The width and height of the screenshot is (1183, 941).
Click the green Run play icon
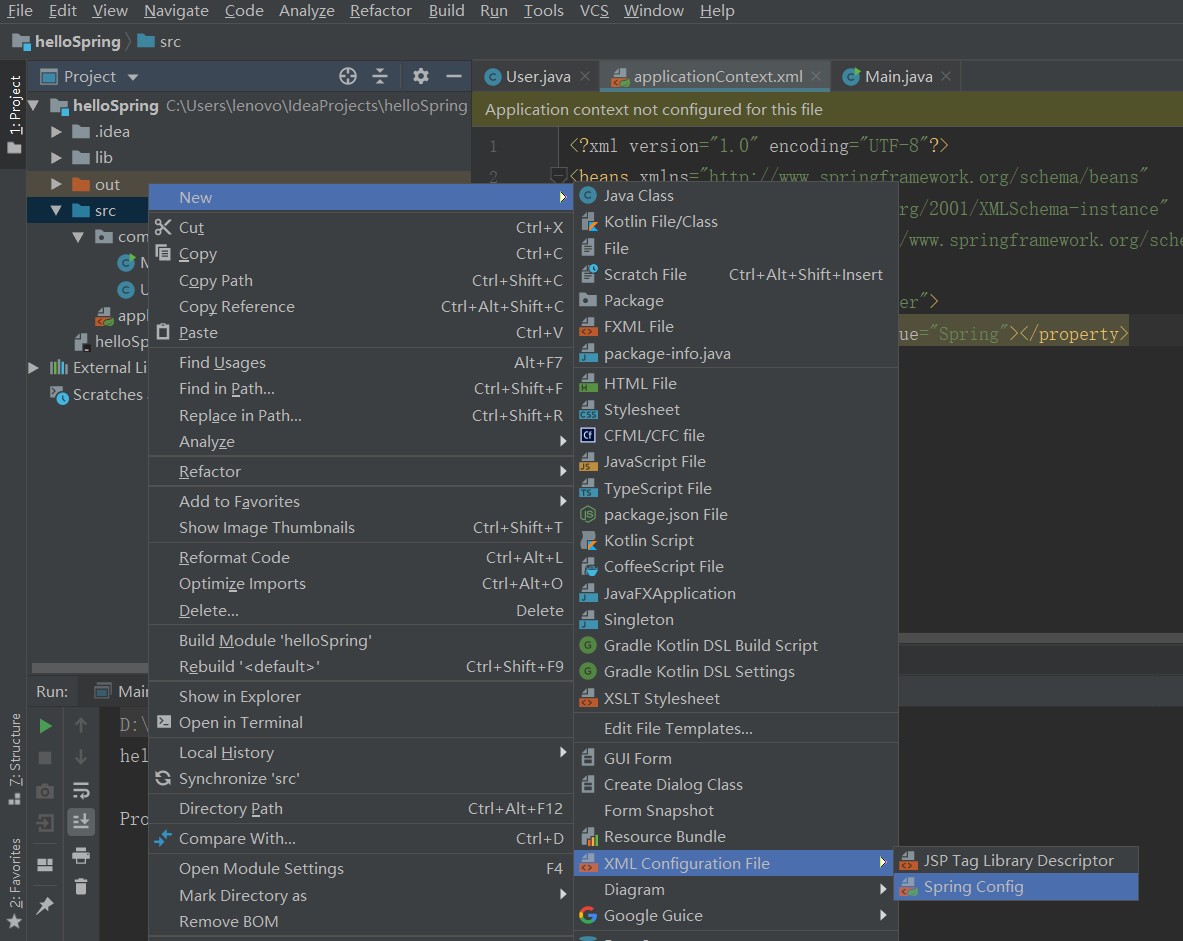point(45,726)
